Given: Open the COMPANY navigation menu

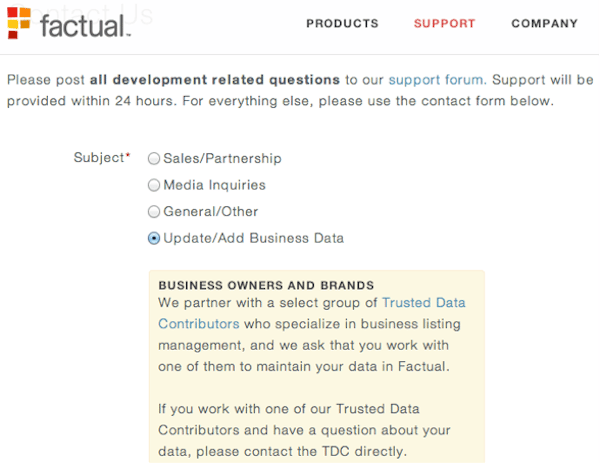Looking at the screenshot, I should (544, 24).
